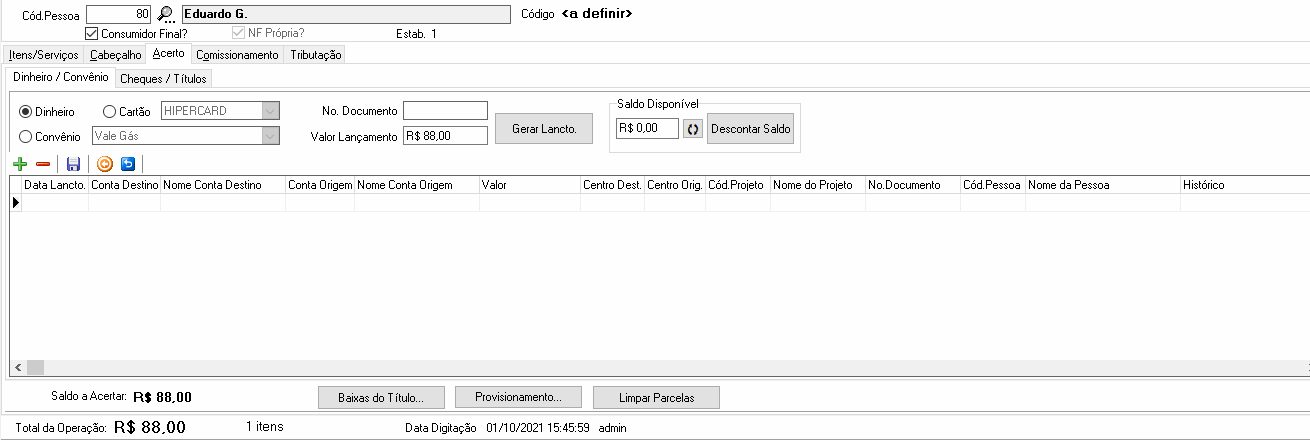1310x440 pixels.
Task: Switch to the Cheques / Títulos tab
Action: pos(162,78)
